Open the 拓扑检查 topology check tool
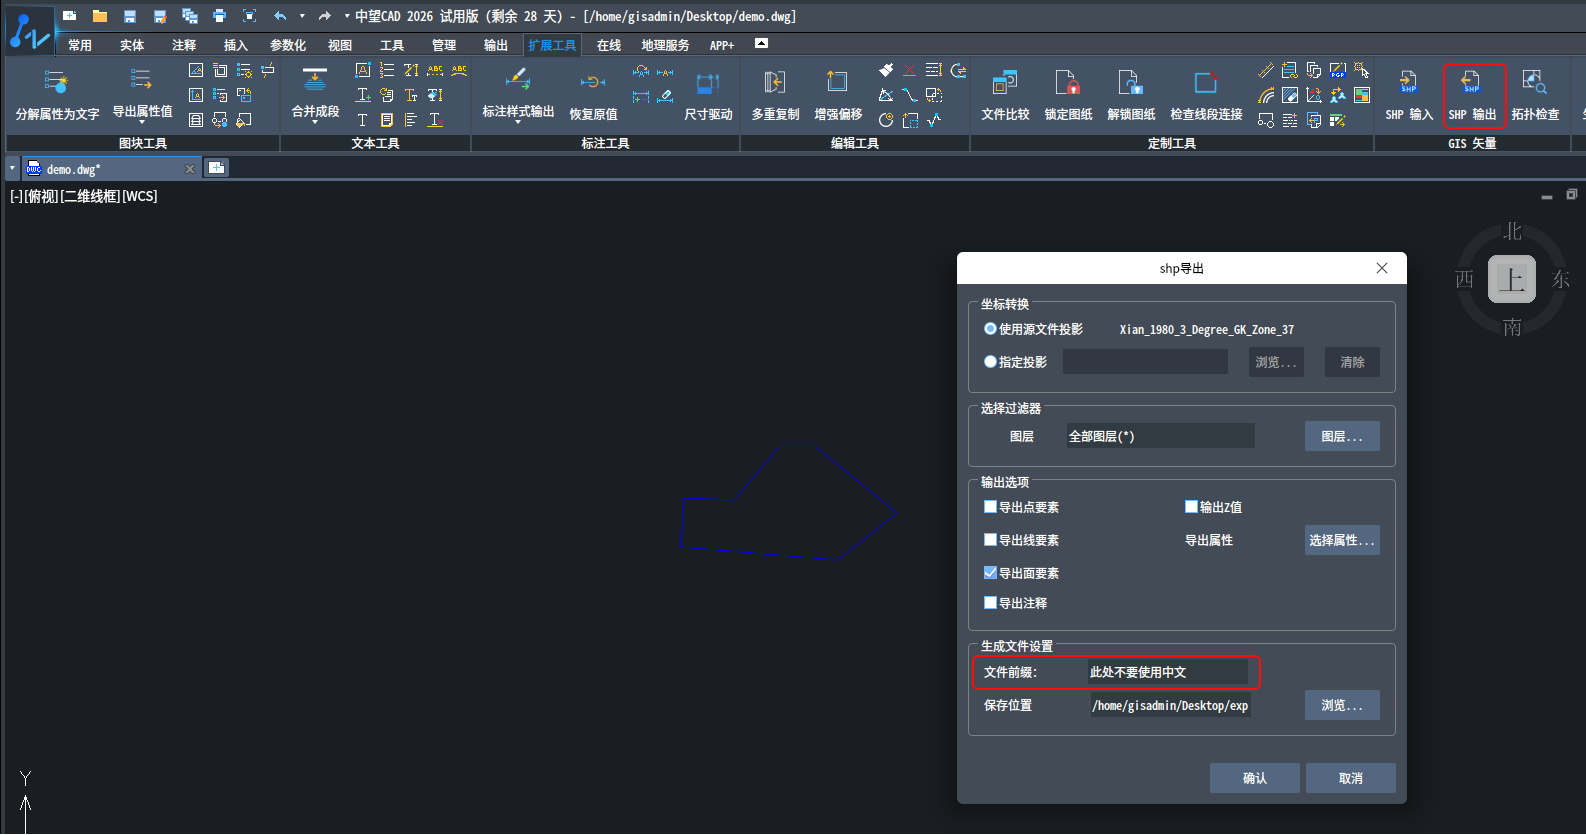The image size is (1586, 835). (x=1535, y=96)
